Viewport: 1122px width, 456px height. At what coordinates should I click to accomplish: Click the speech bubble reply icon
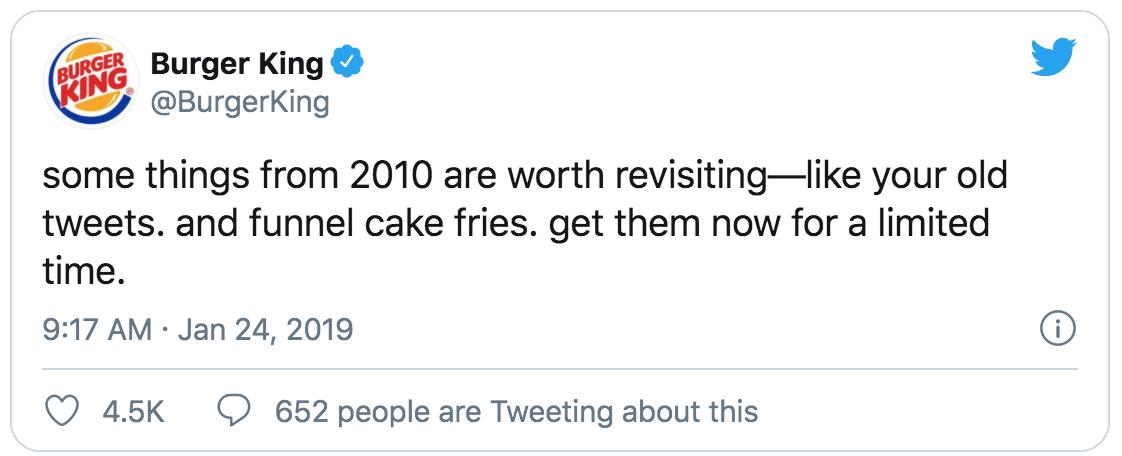232,411
